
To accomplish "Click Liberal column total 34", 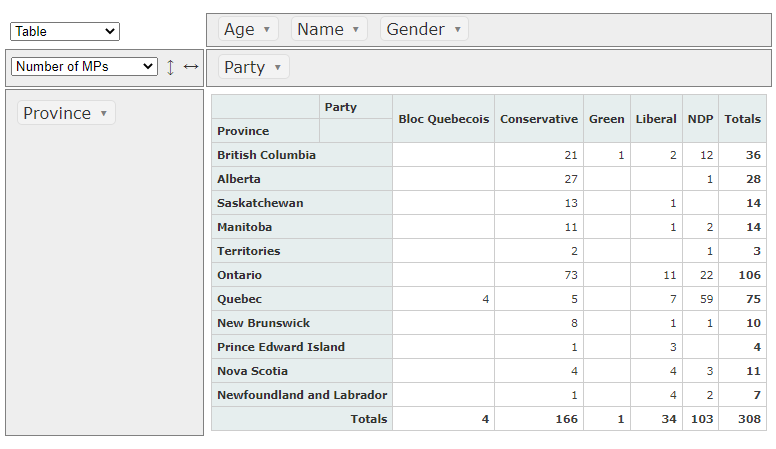I will coord(656,419).
